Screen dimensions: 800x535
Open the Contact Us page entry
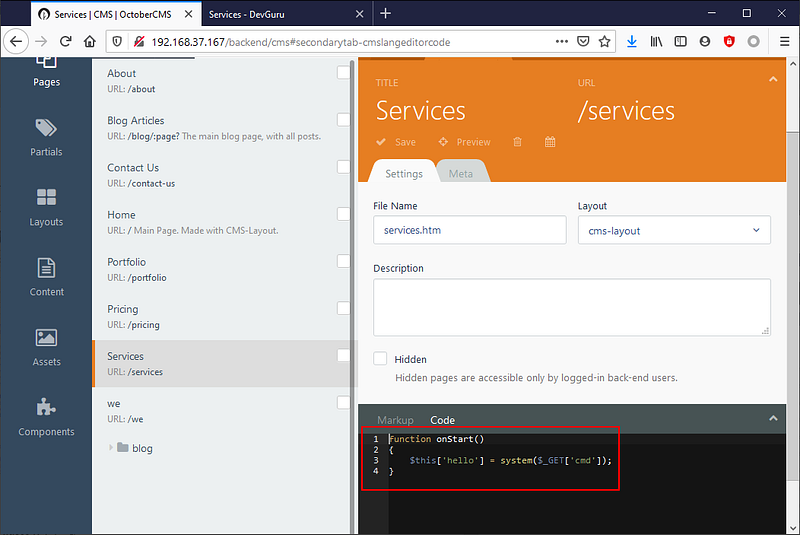coord(221,175)
